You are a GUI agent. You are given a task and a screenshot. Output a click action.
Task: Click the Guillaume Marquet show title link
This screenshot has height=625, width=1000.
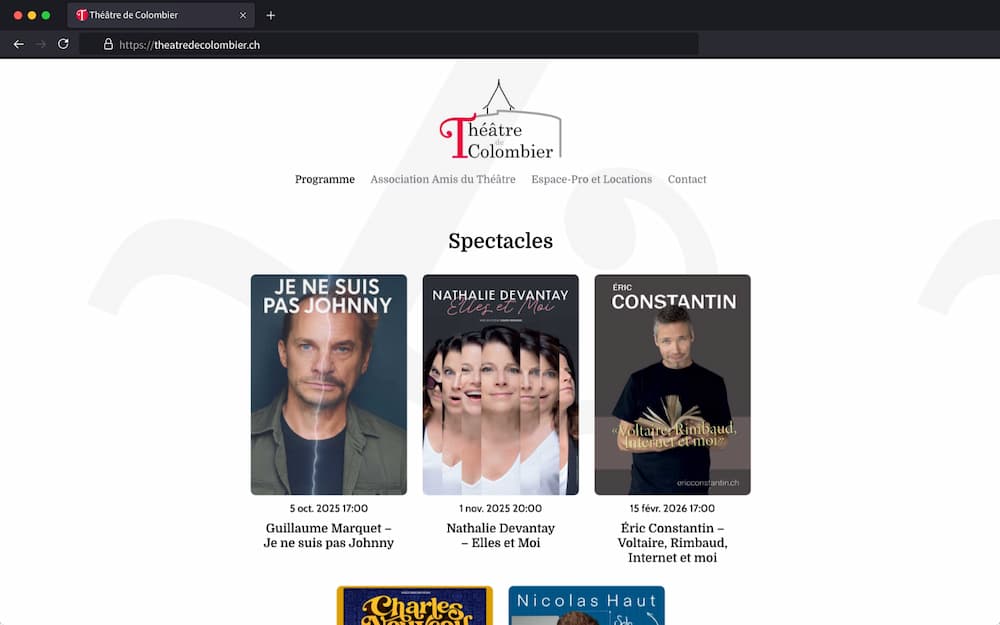[x=328, y=536]
